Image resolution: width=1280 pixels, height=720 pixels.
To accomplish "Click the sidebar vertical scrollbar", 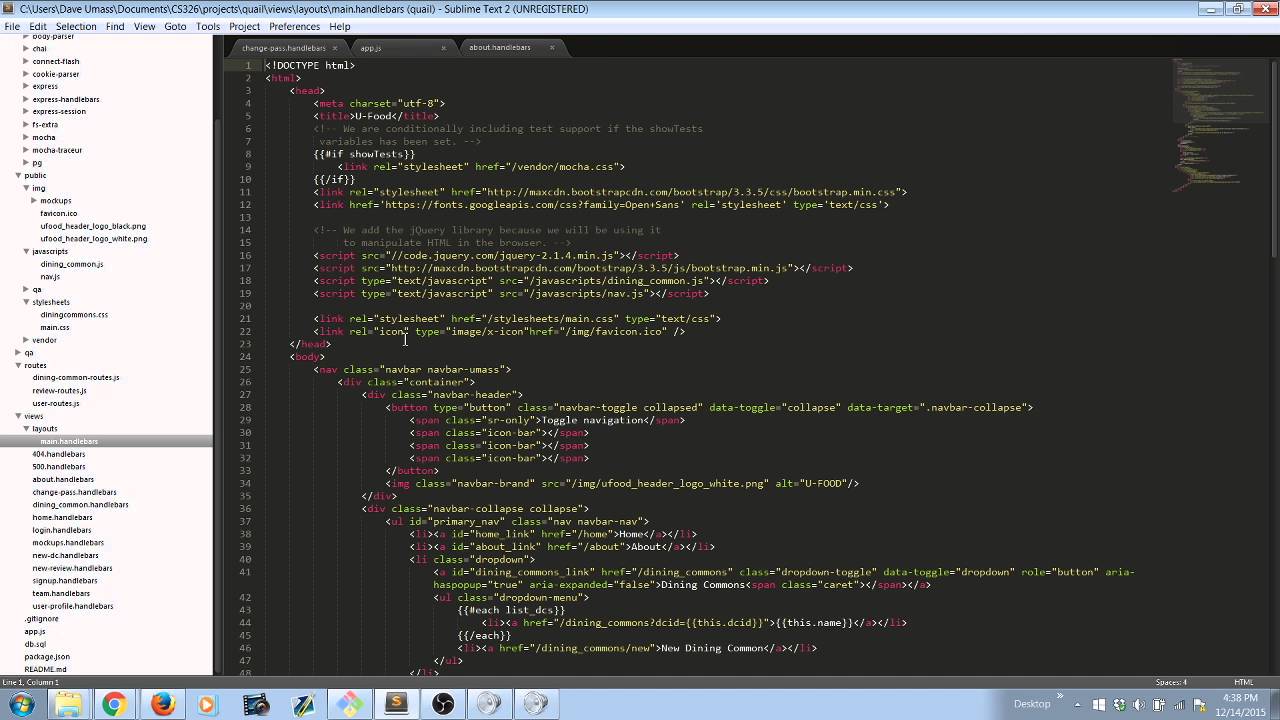I will 217,396.
